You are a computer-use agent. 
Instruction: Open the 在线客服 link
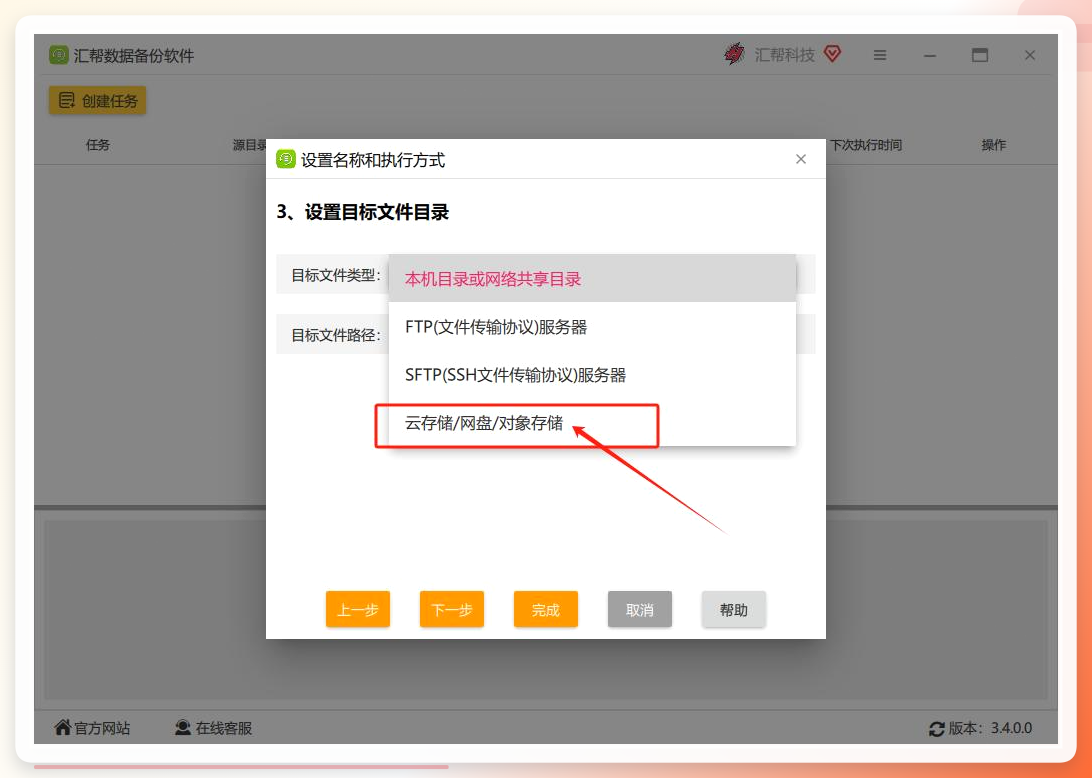coord(224,729)
